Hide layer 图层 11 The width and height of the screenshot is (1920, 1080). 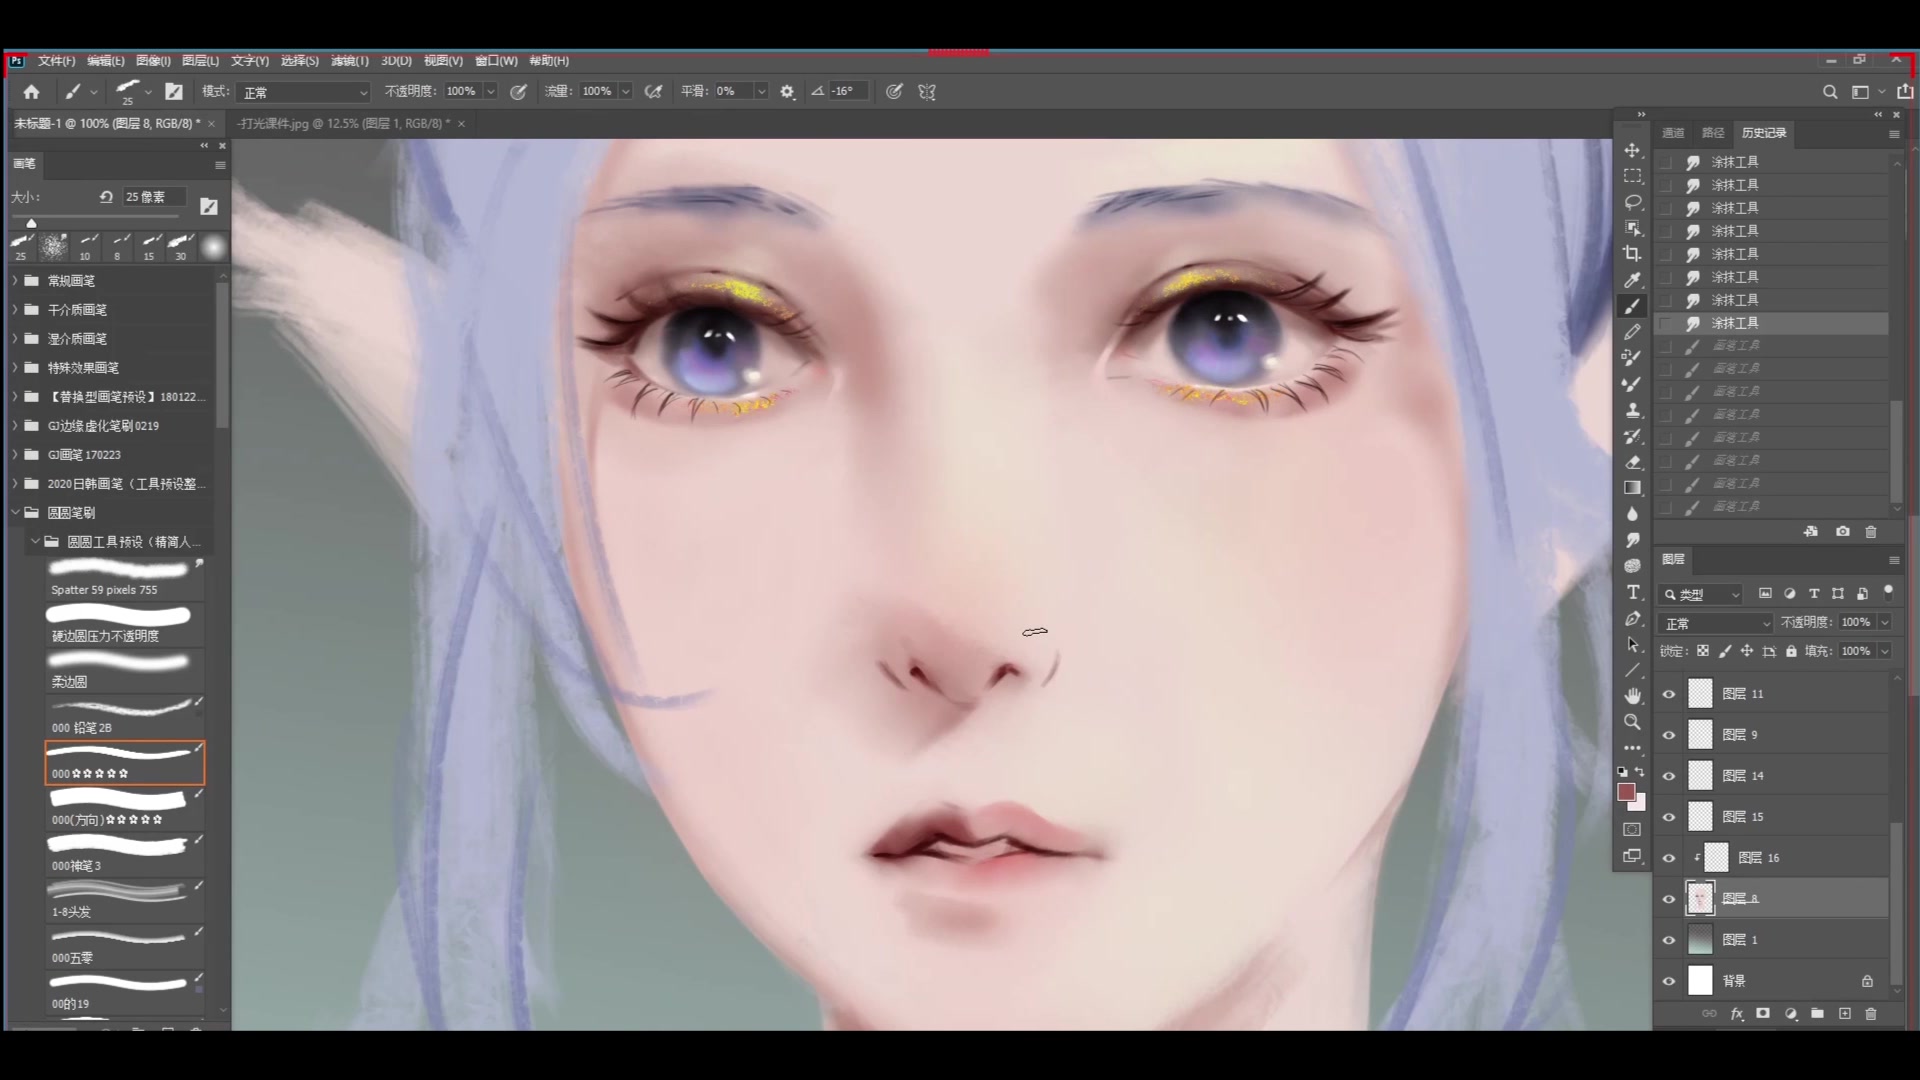pyautogui.click(x=1668, y=694)
